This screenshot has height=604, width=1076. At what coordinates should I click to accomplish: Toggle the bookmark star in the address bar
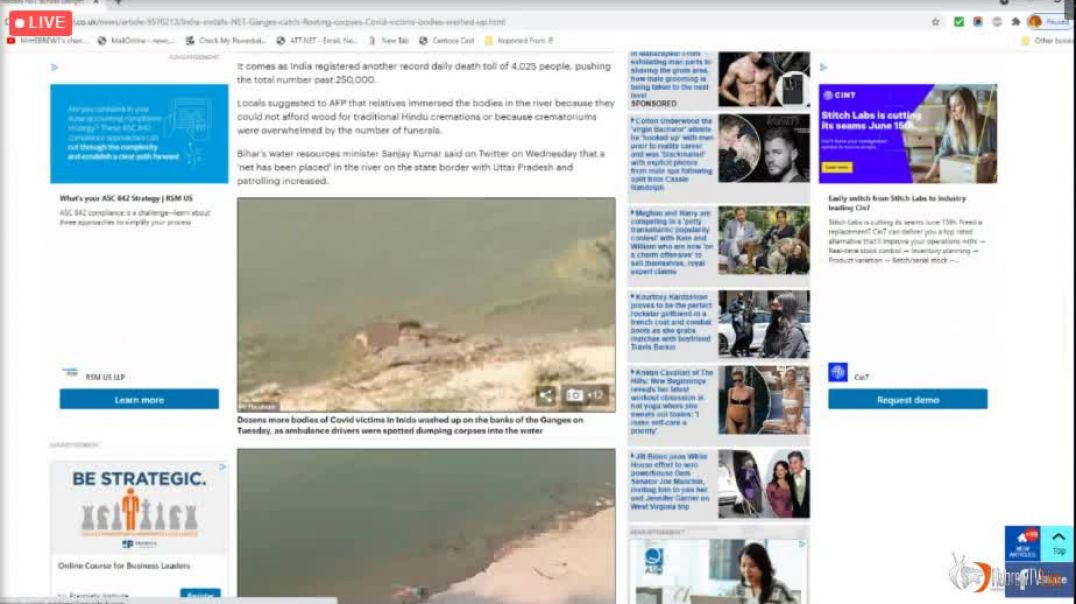tap(934, 20)
